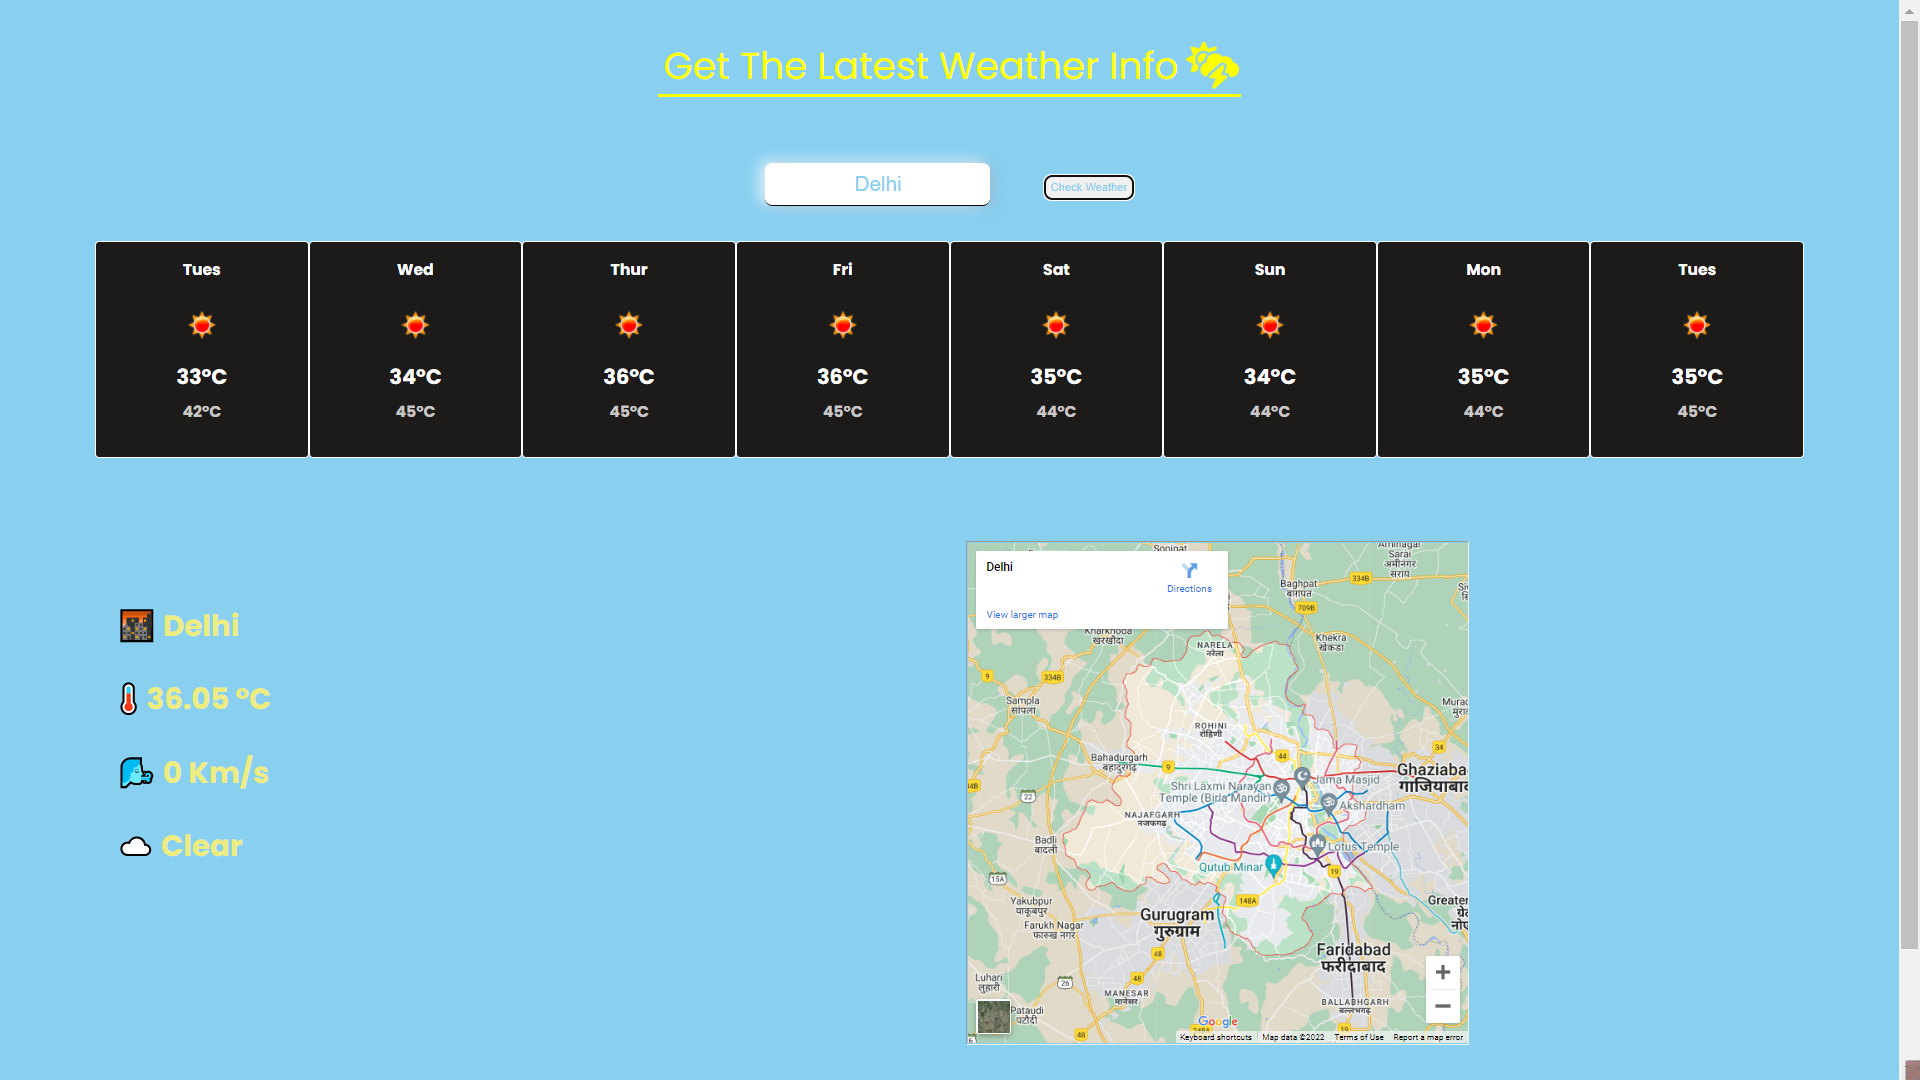Open Keyboard shortcuts on the map
Screen dimensions: 1920x1080
(1214, 1037)
